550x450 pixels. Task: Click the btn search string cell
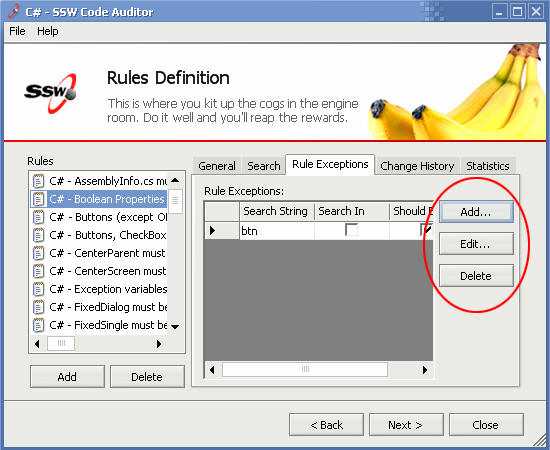pyautogui.click(x=277, y=231)
